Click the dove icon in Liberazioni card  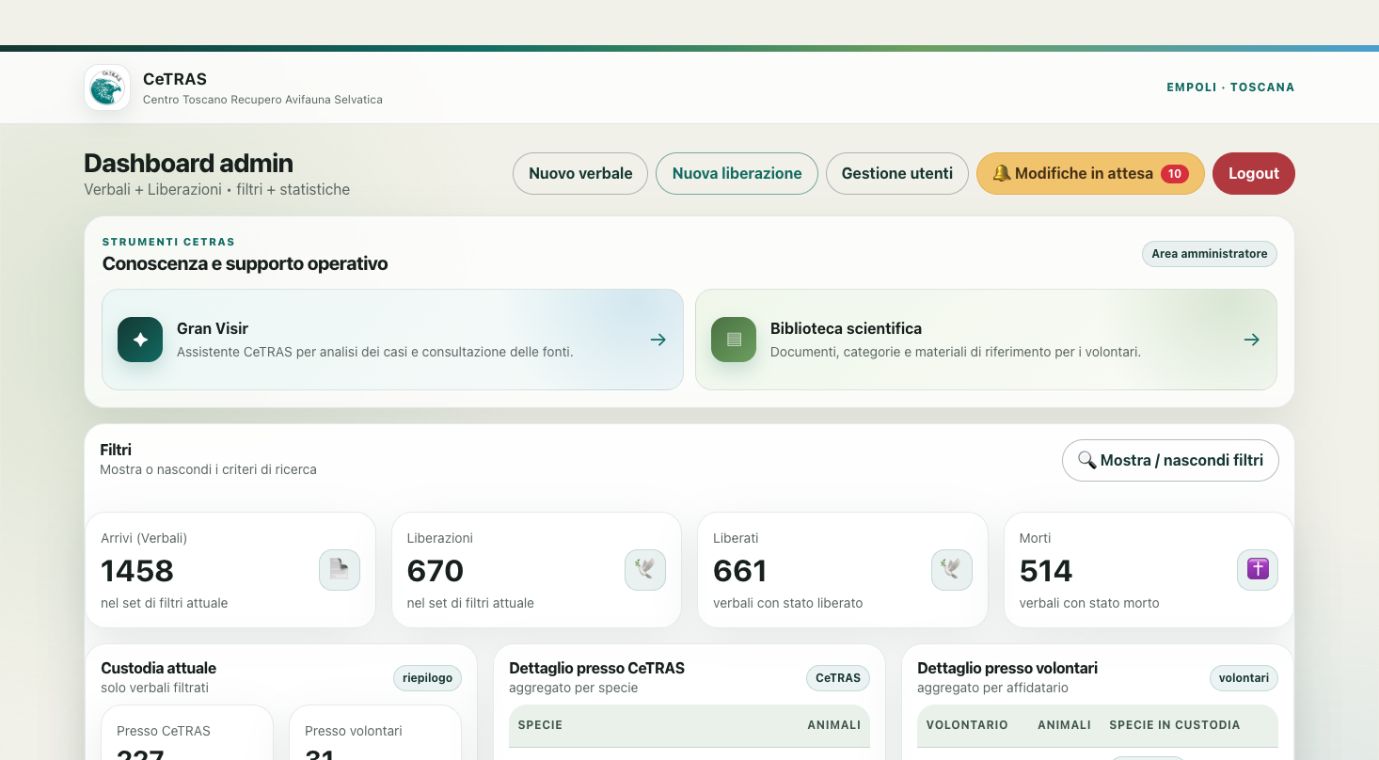tap(645, 570)
